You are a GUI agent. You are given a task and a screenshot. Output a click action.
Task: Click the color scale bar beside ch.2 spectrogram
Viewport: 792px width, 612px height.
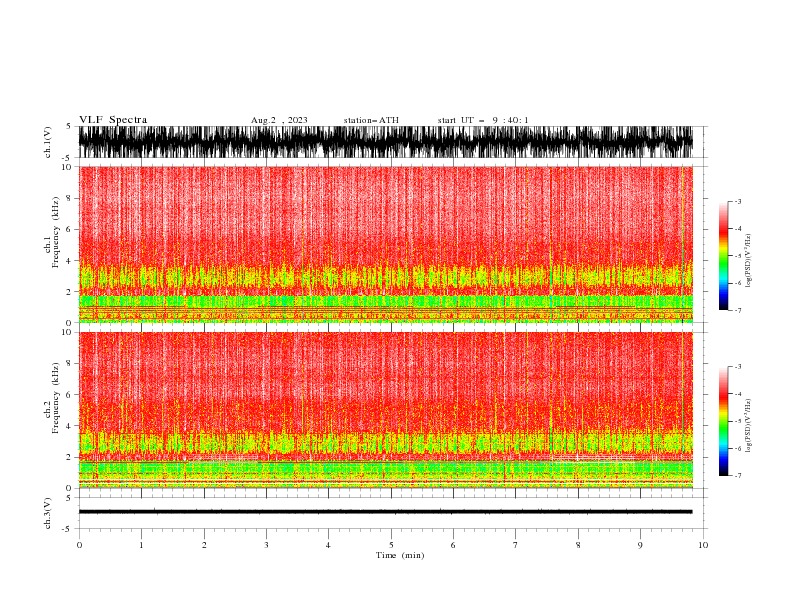[x=724, y=421]
